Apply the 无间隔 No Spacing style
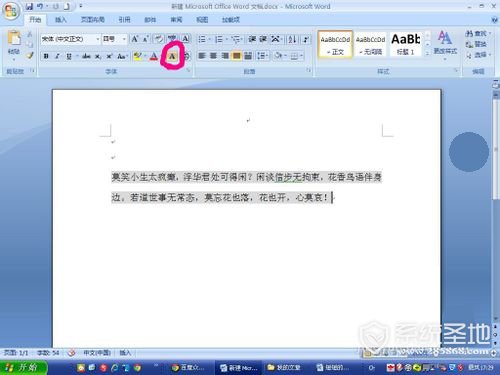This screenshot has height=375, width=500. coord(370,44)
